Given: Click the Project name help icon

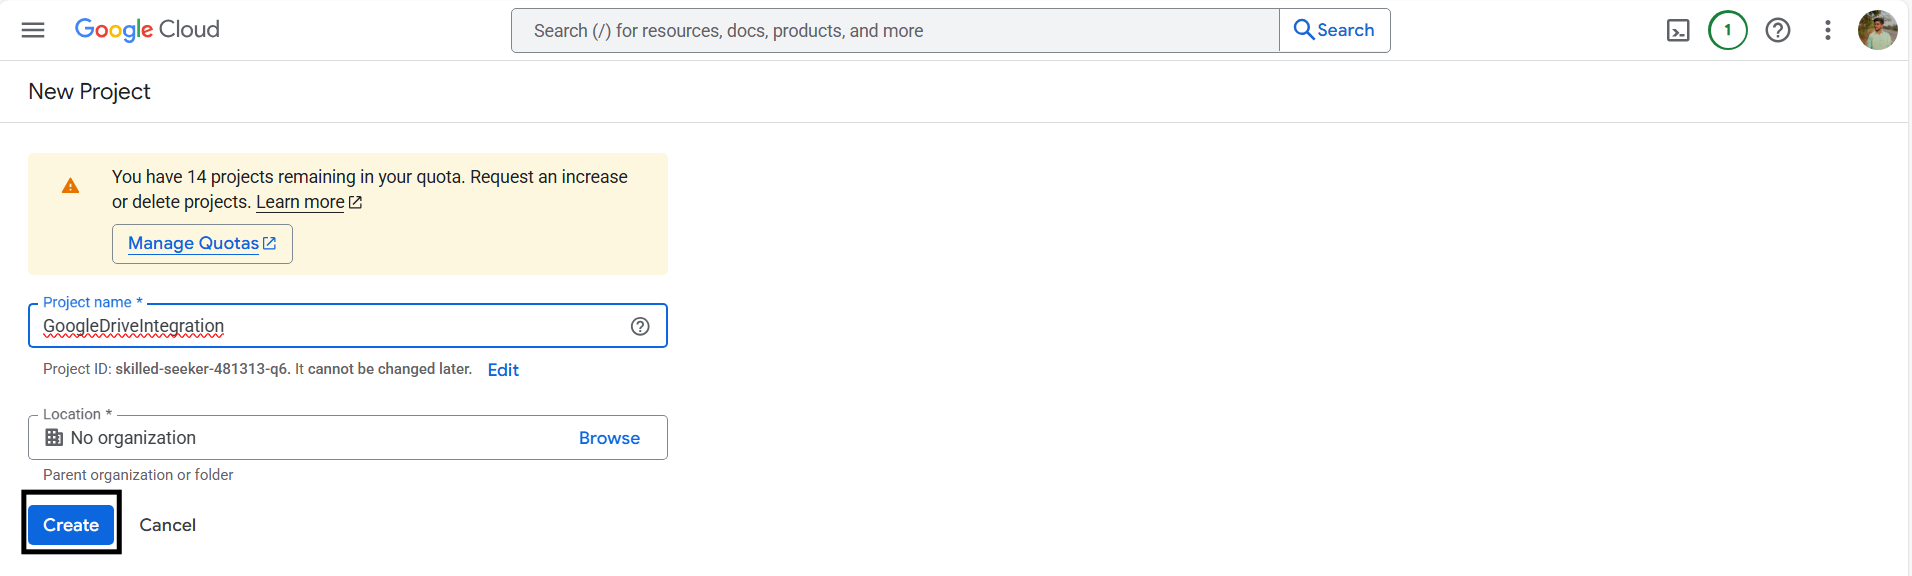Looking at the screenshot, I should tap(640, 326).
